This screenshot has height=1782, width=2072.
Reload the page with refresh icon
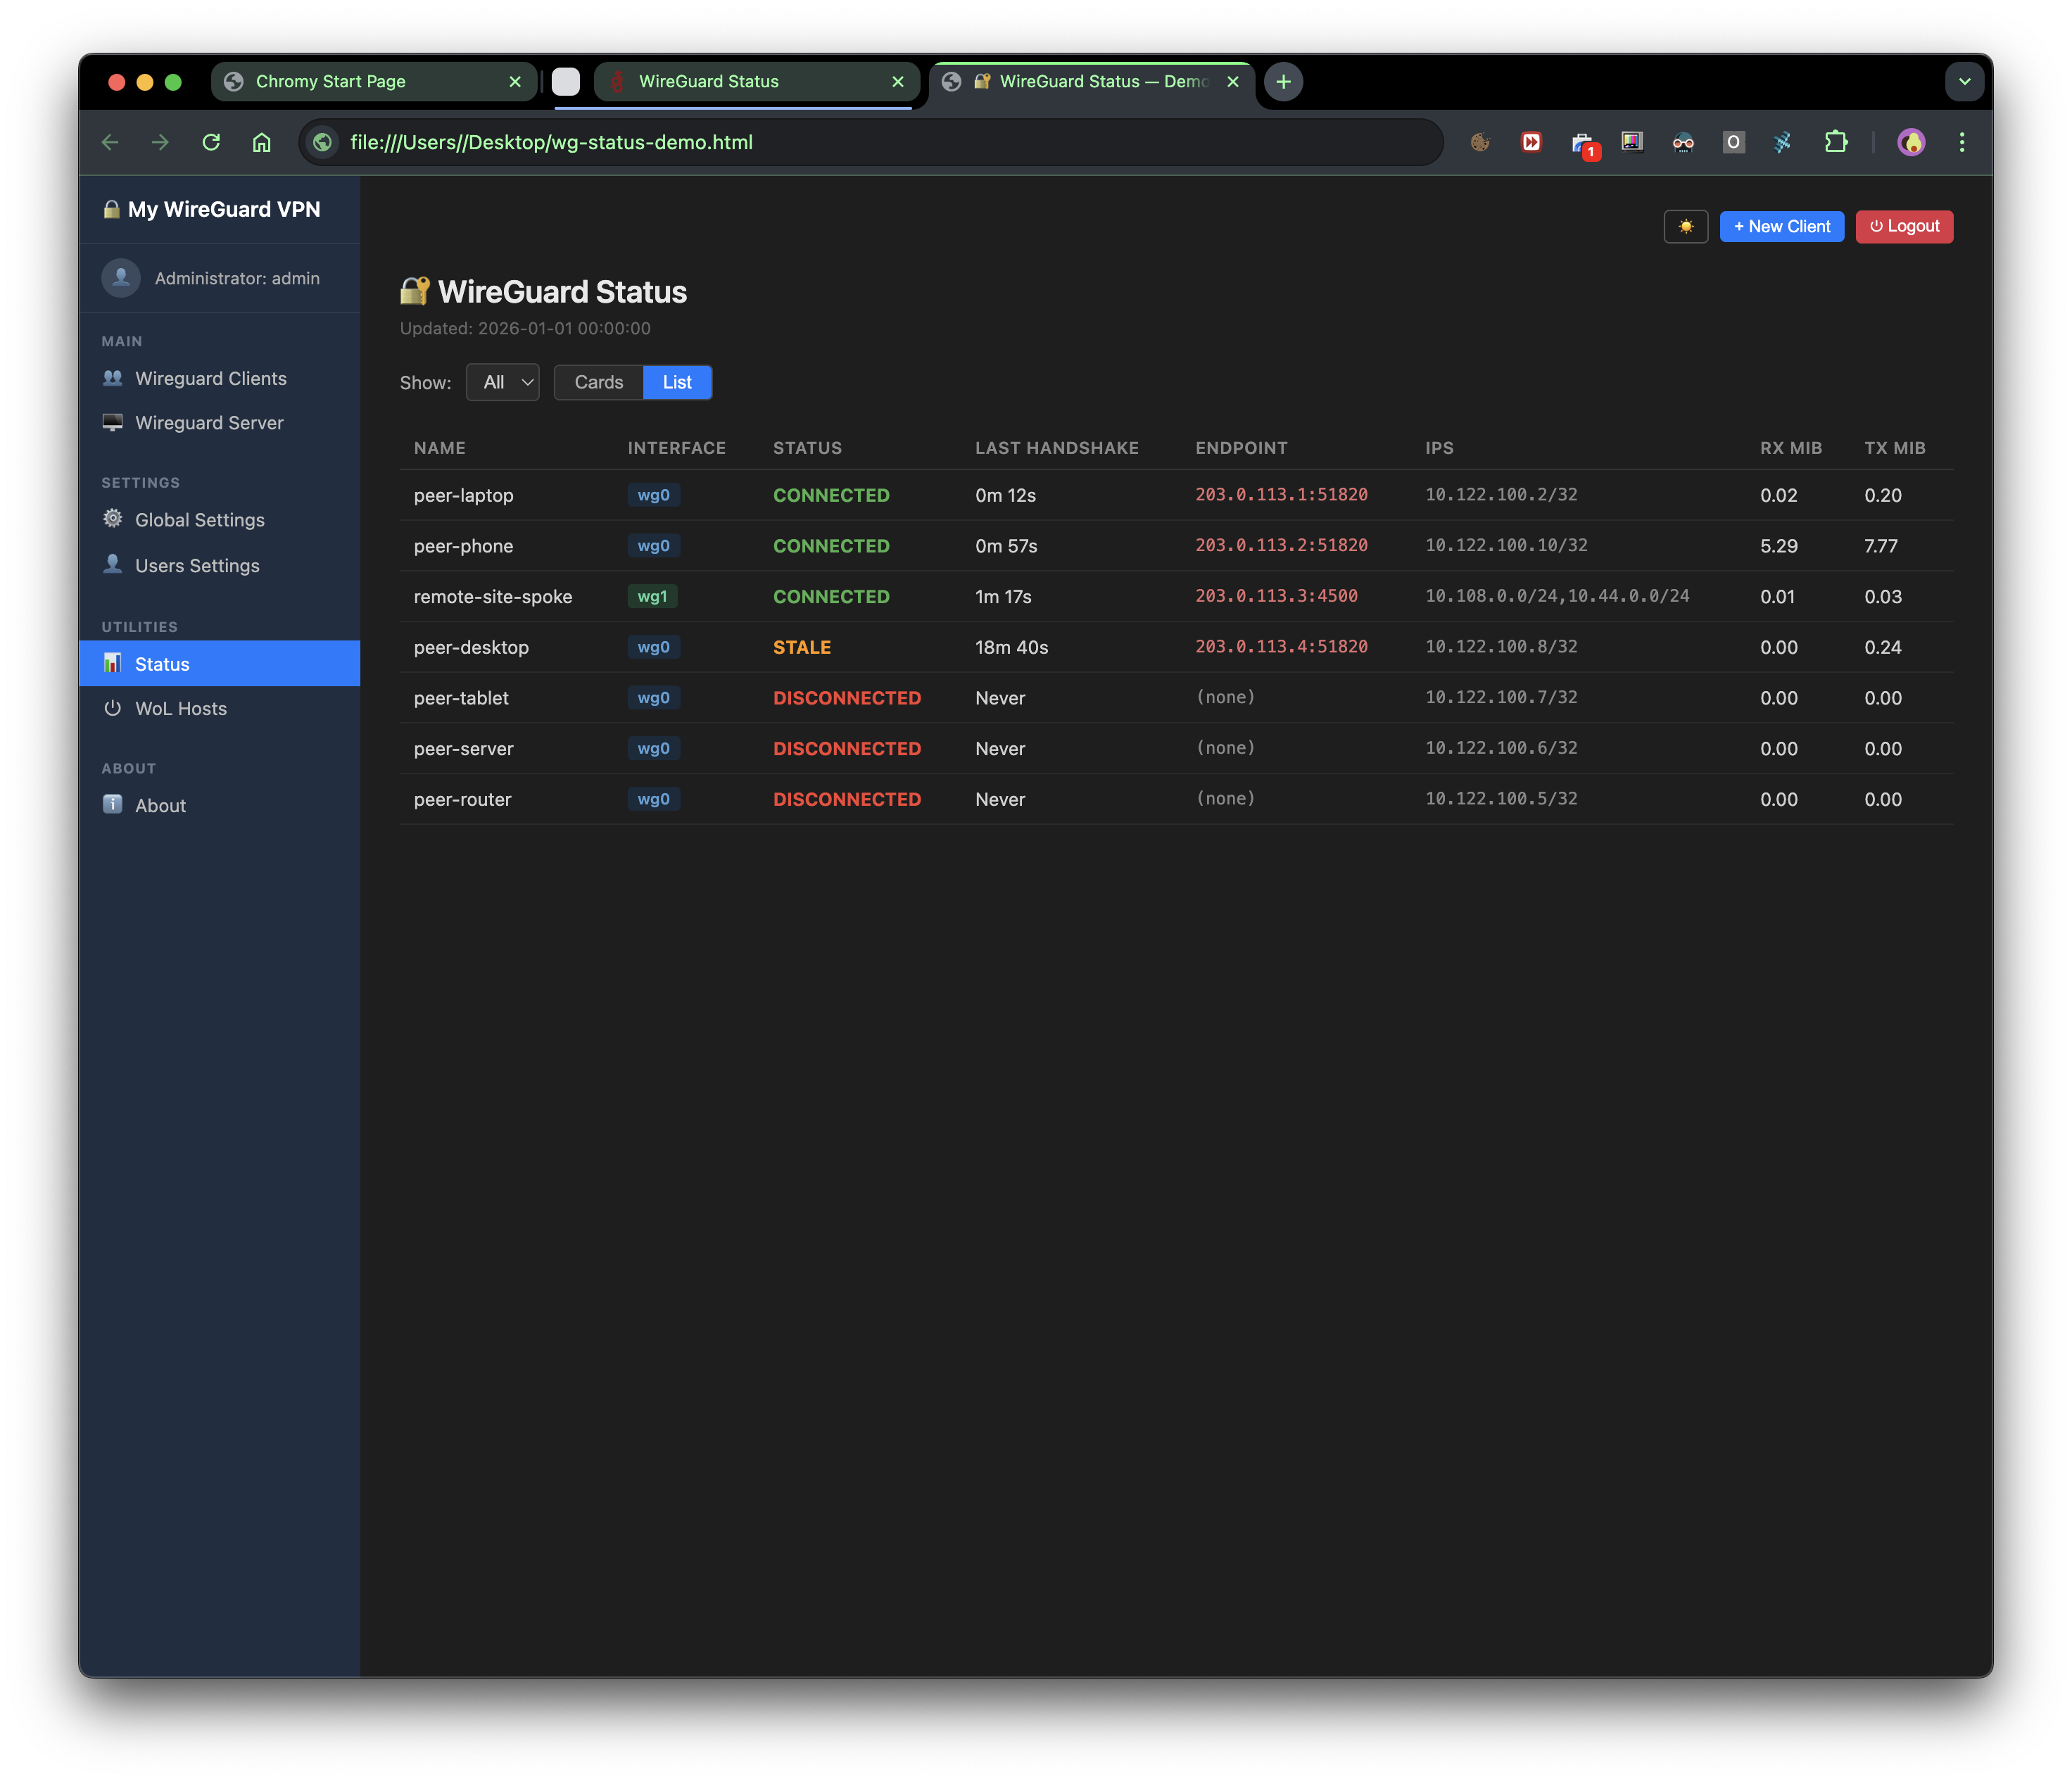pyautogui.click(x=211, y=142)
